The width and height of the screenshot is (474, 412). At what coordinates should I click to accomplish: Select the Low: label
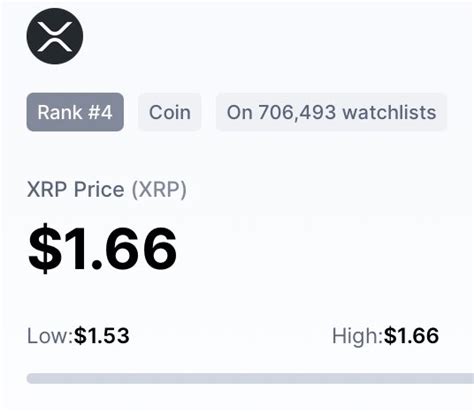click(x=50, y=336)
